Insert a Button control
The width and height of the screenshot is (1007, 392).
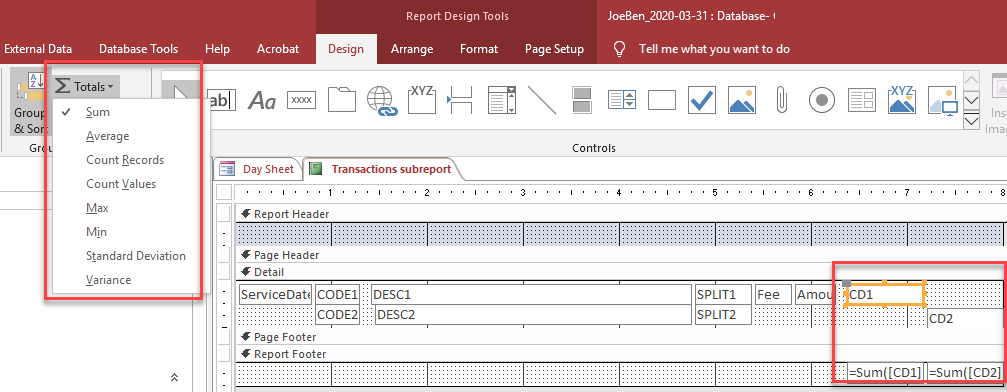301,100
